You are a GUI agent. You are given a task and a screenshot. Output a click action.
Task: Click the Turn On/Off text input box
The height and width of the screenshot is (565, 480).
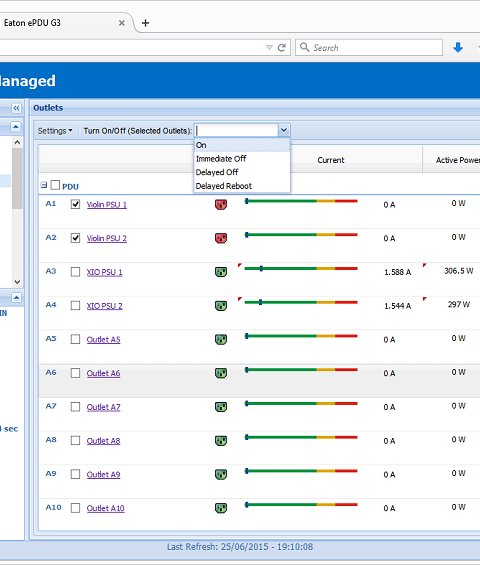point(236,130)
